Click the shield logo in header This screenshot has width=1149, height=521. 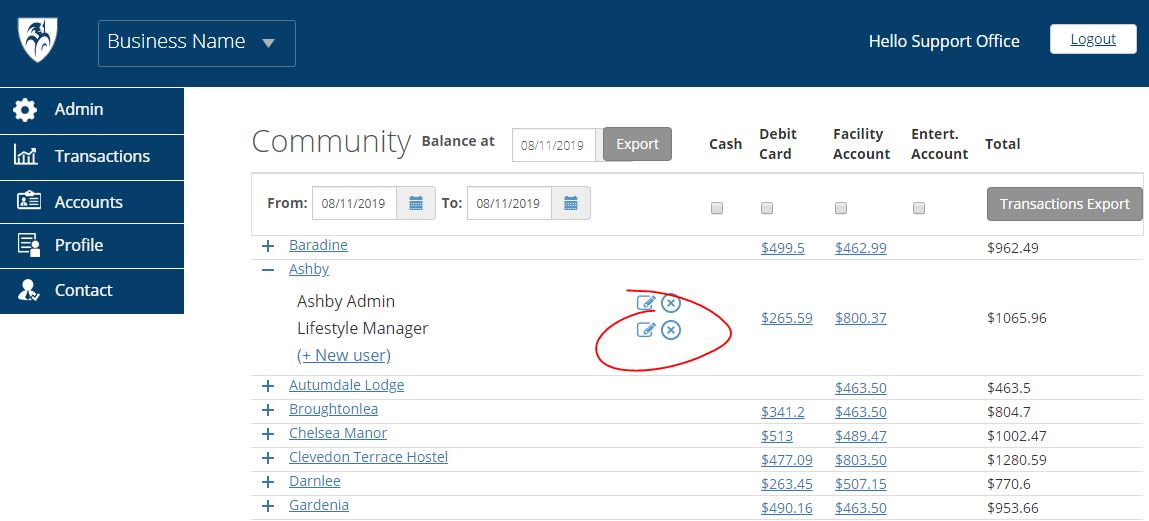38,40
